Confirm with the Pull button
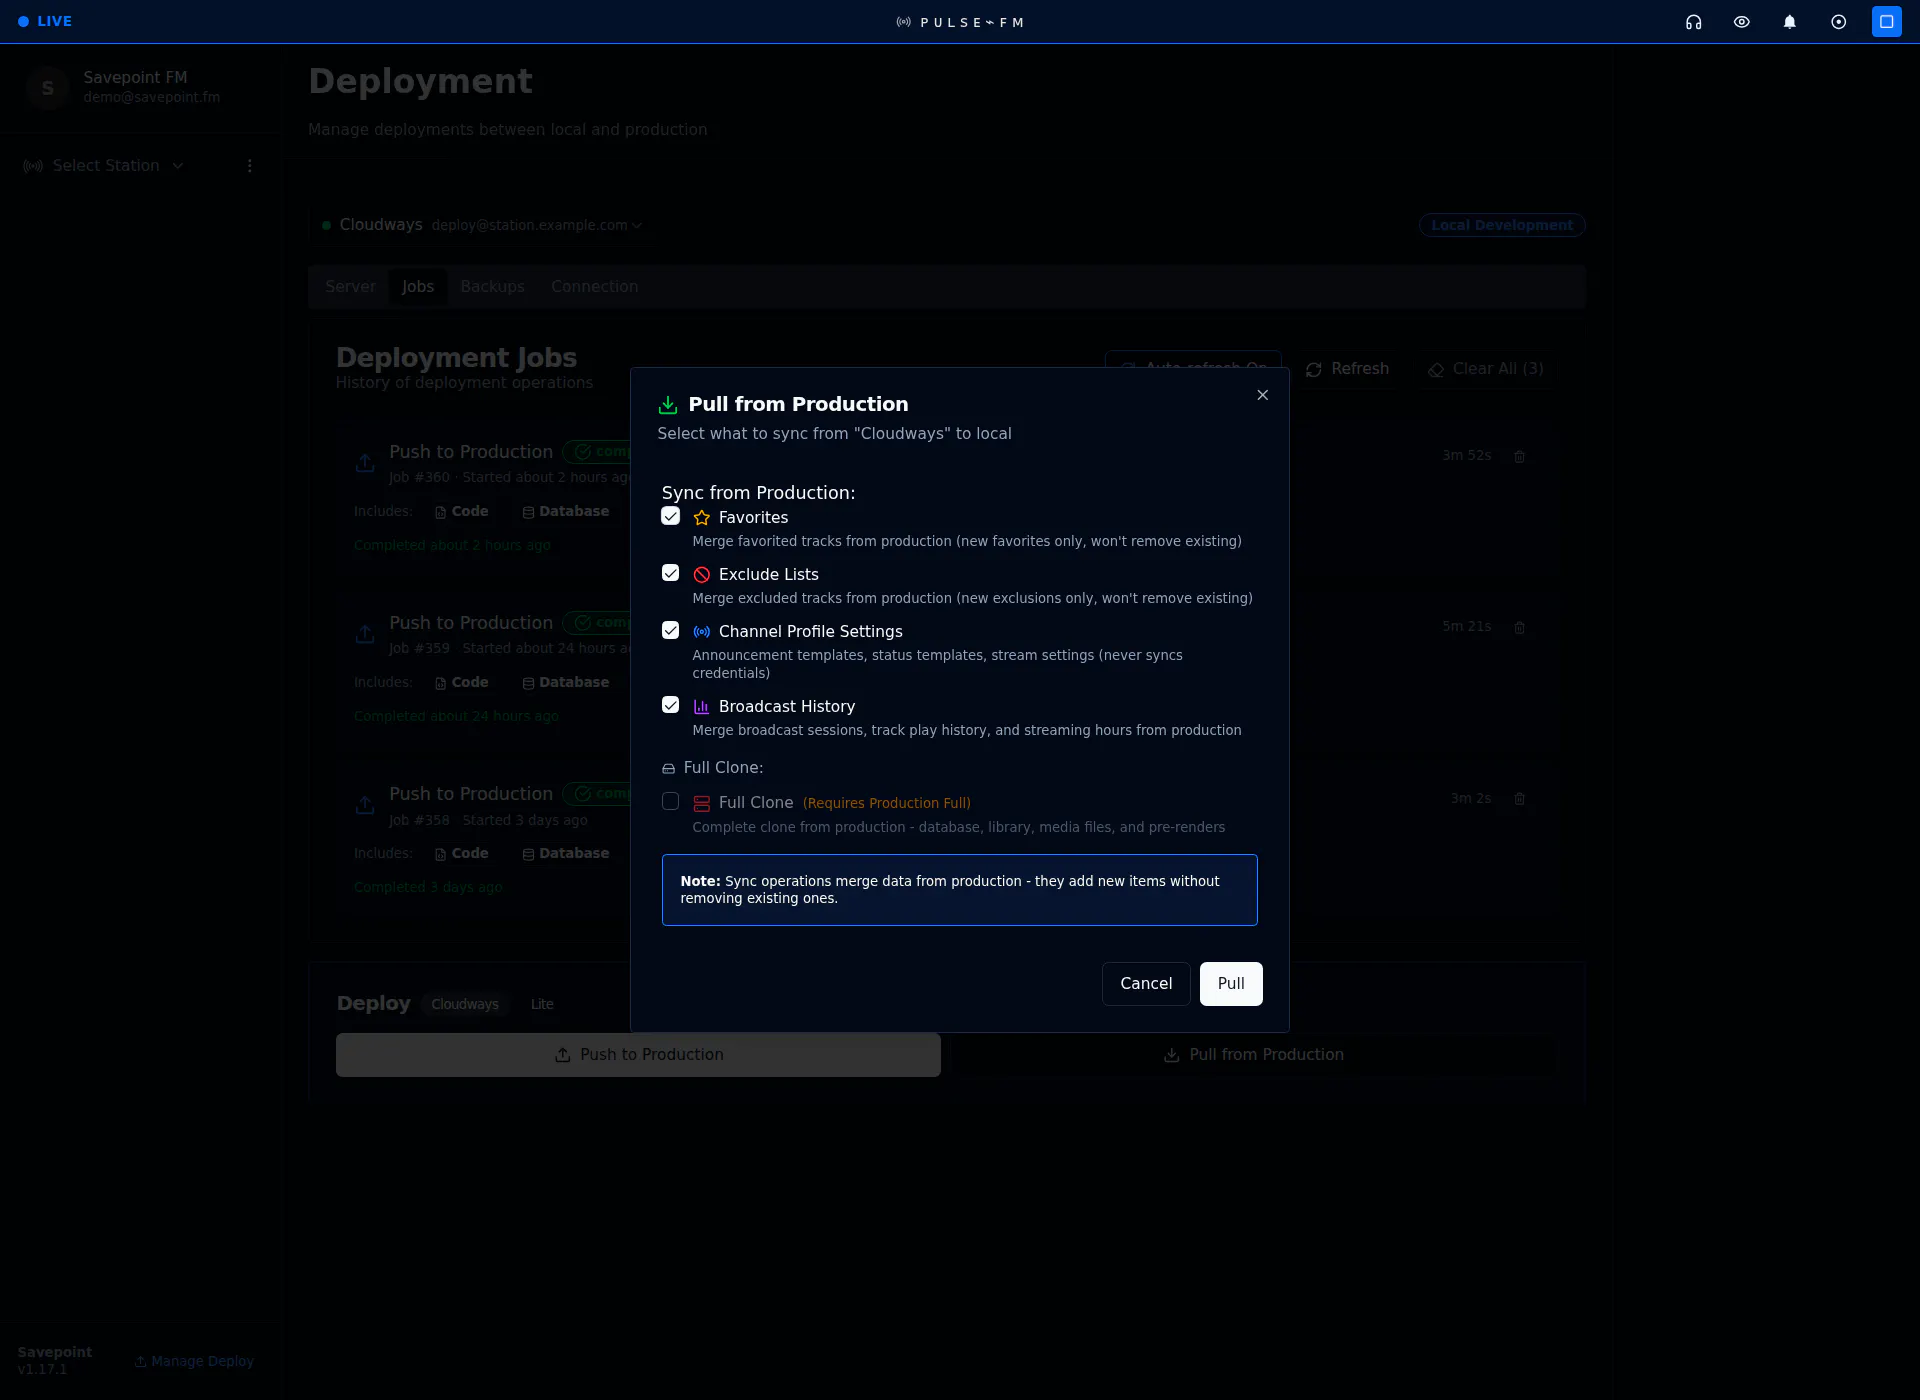The width and height of the screenshot is (1920, 1400). click(x=1231, y=984)
